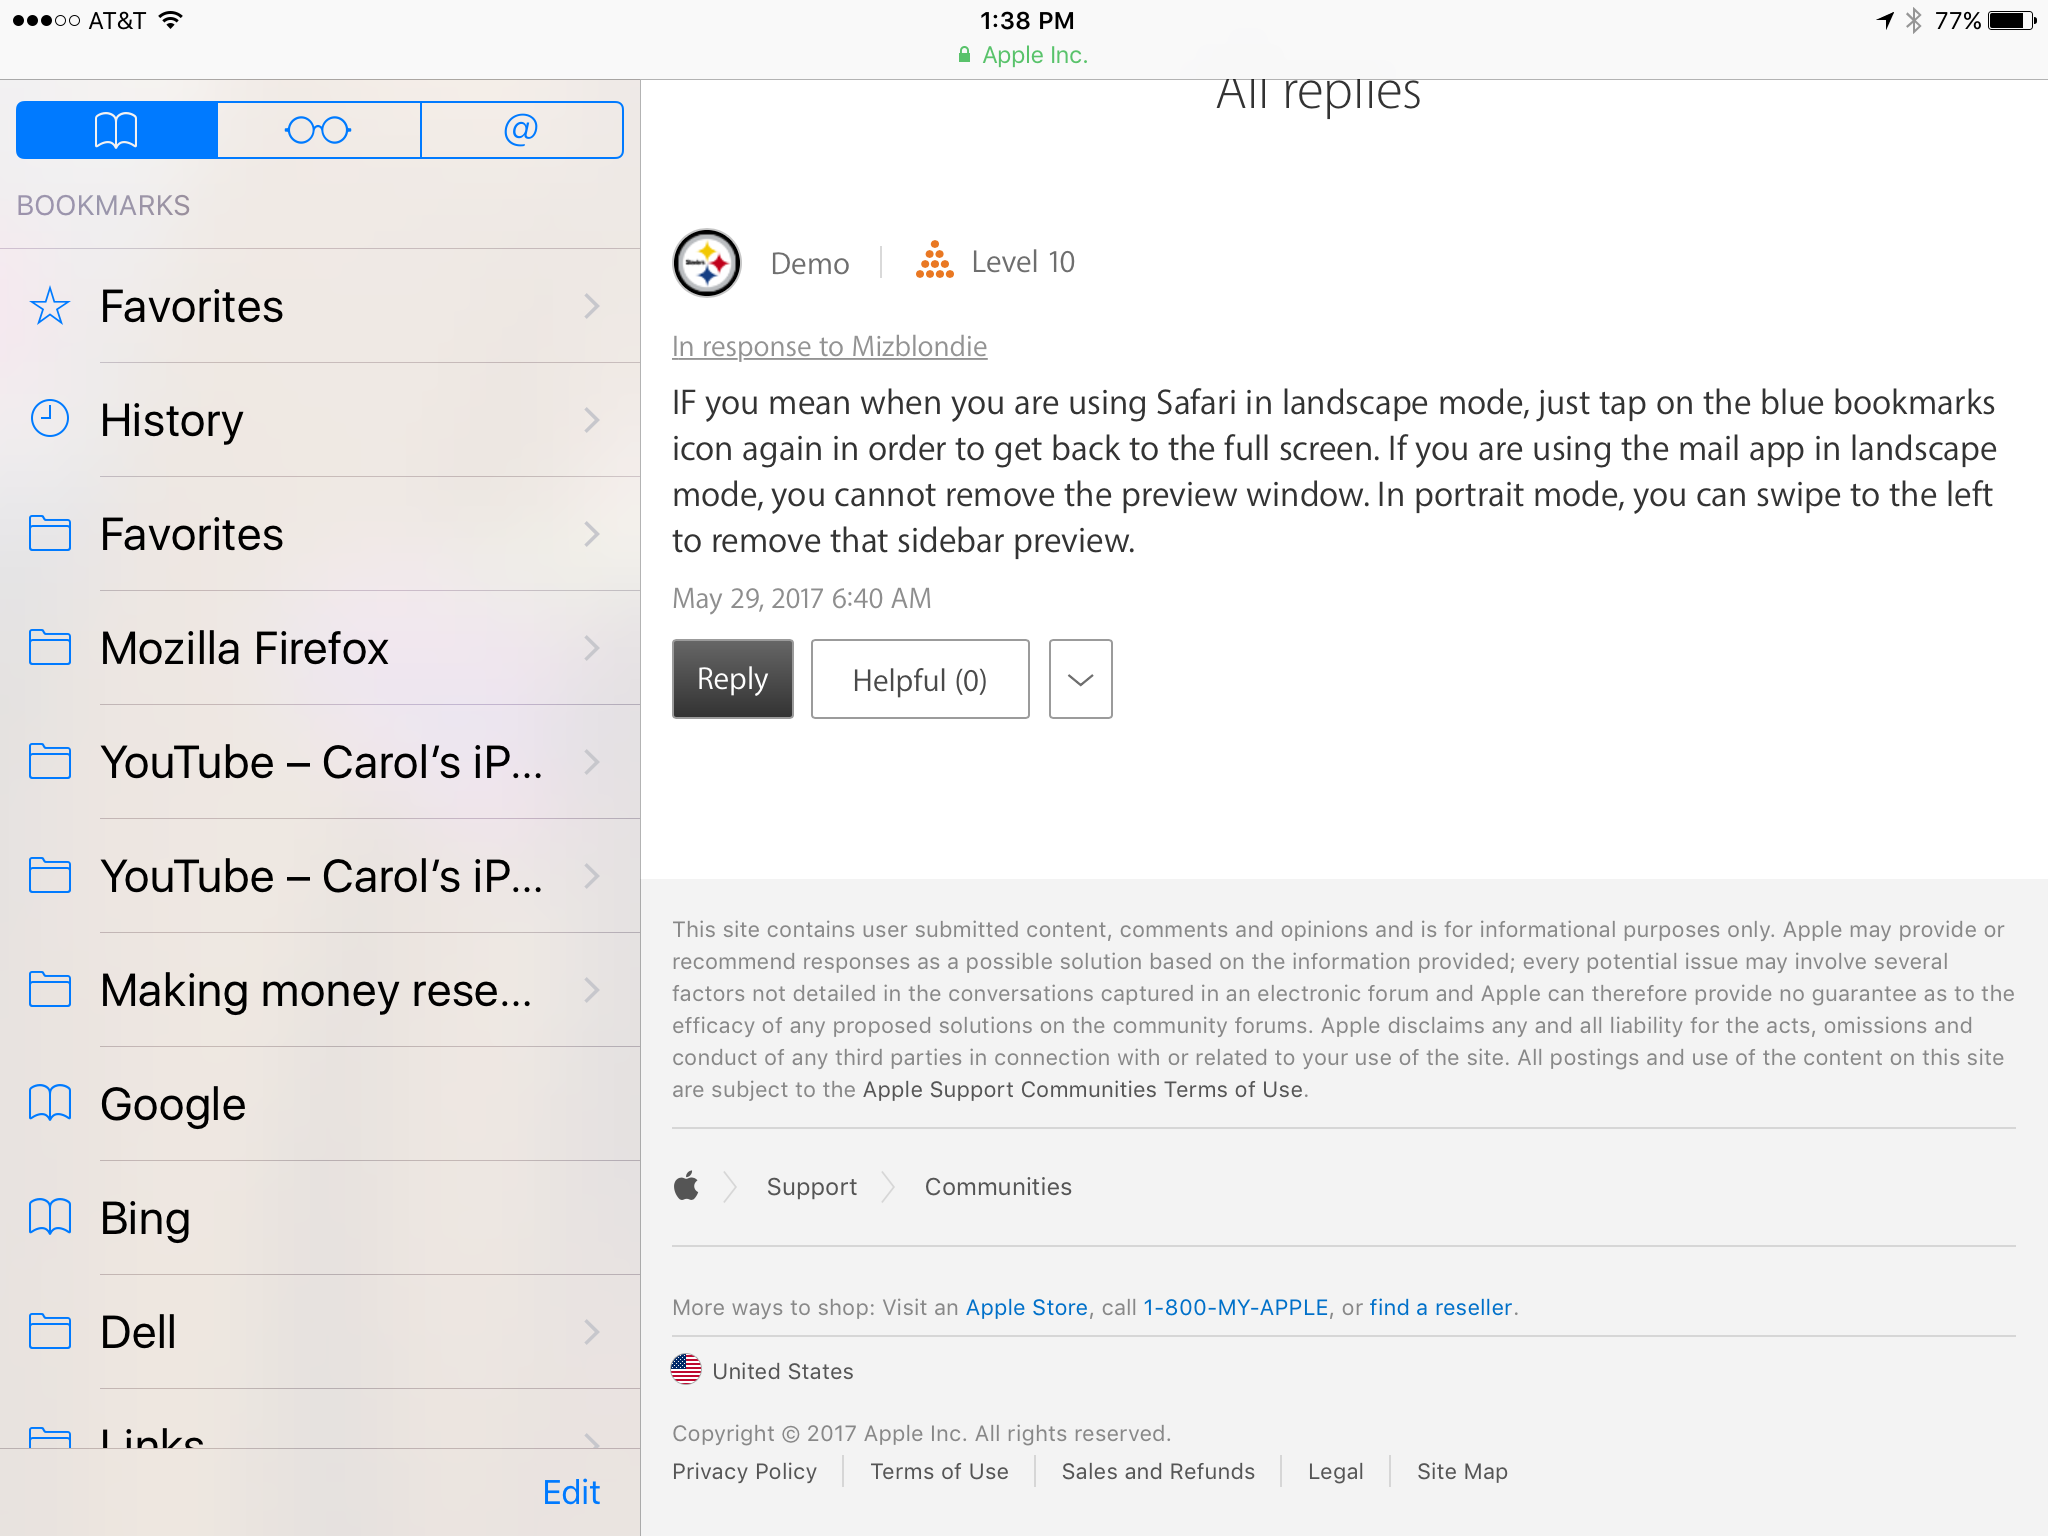2048x1536 pixels.
Task: Tap the History clock icon
Action: (x=50, y=419)
